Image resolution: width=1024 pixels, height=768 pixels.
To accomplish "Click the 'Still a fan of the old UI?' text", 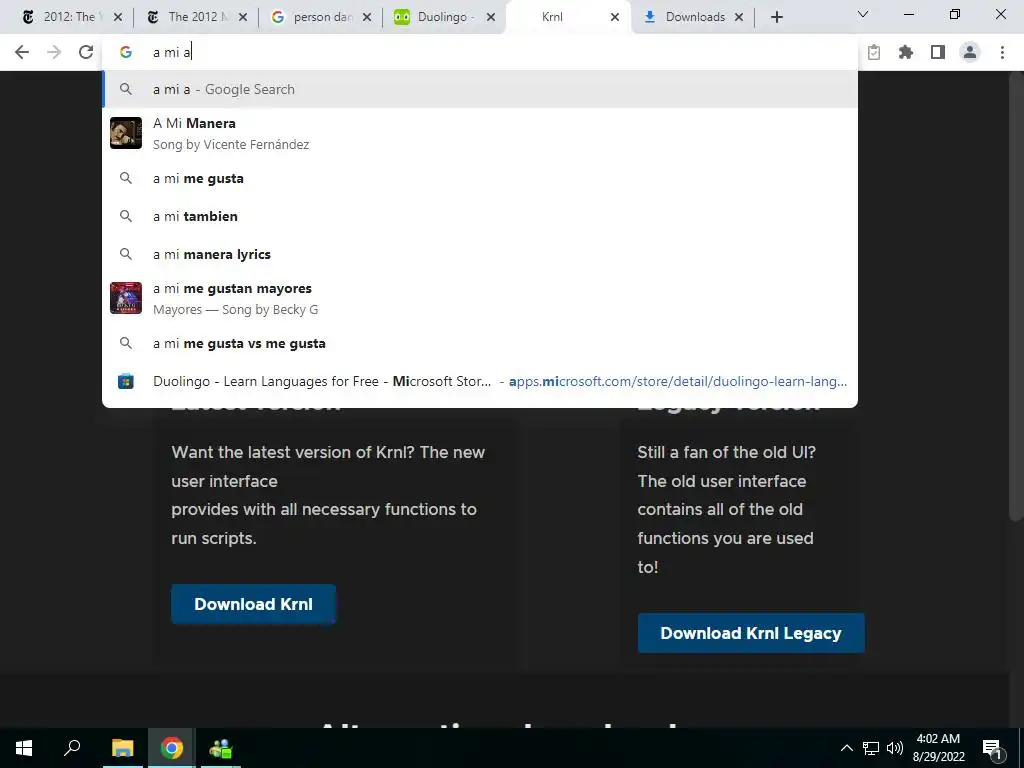I will point(727,452).
